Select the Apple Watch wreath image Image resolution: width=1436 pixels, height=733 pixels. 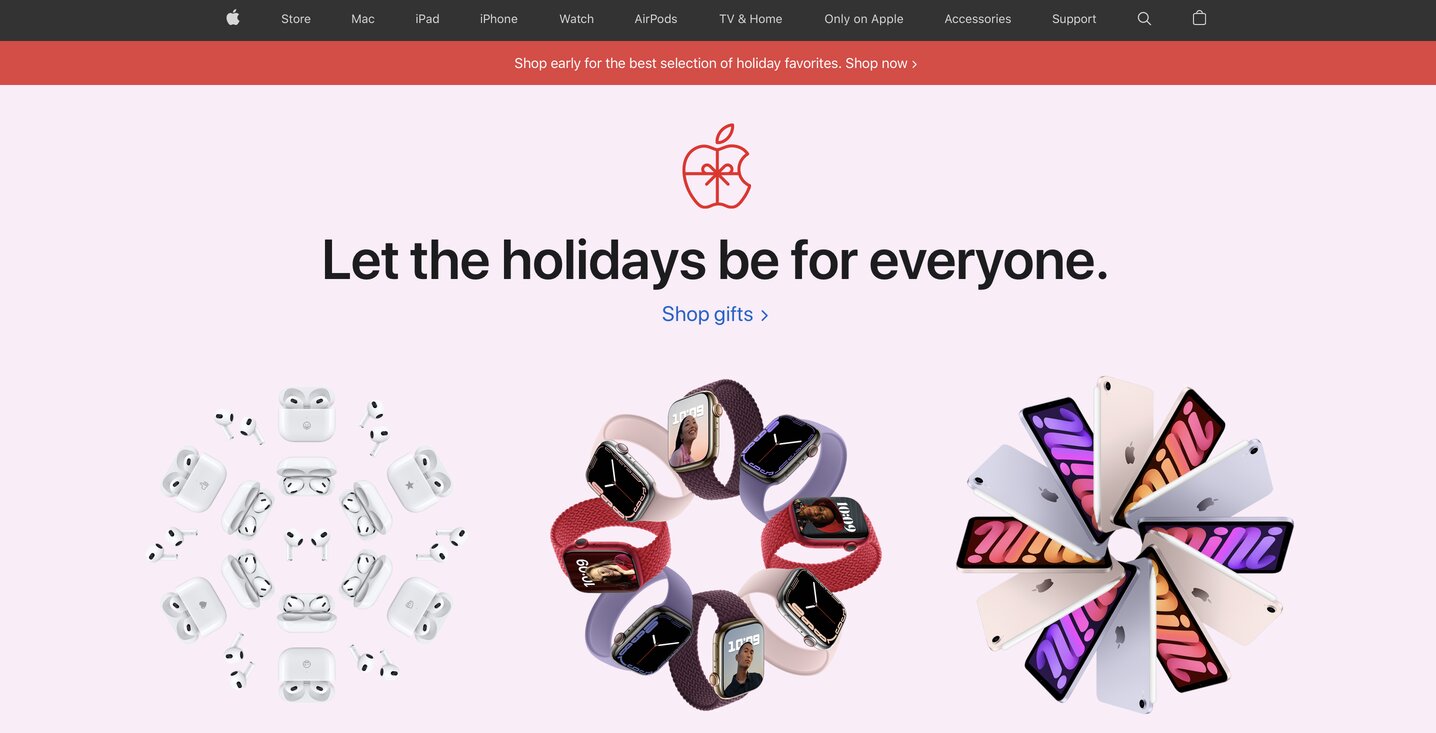point(716,544)
